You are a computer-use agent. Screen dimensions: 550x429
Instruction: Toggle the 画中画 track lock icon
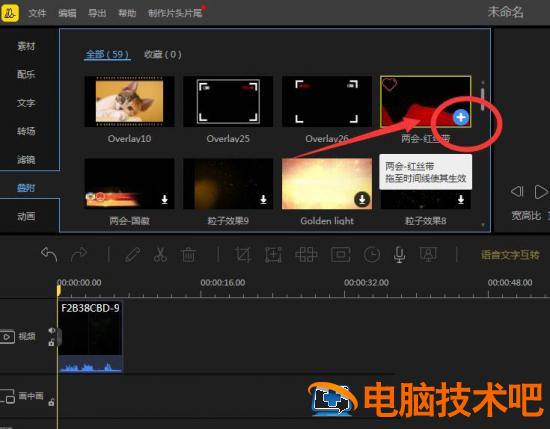pyautogui.click(x=51, y=402)
